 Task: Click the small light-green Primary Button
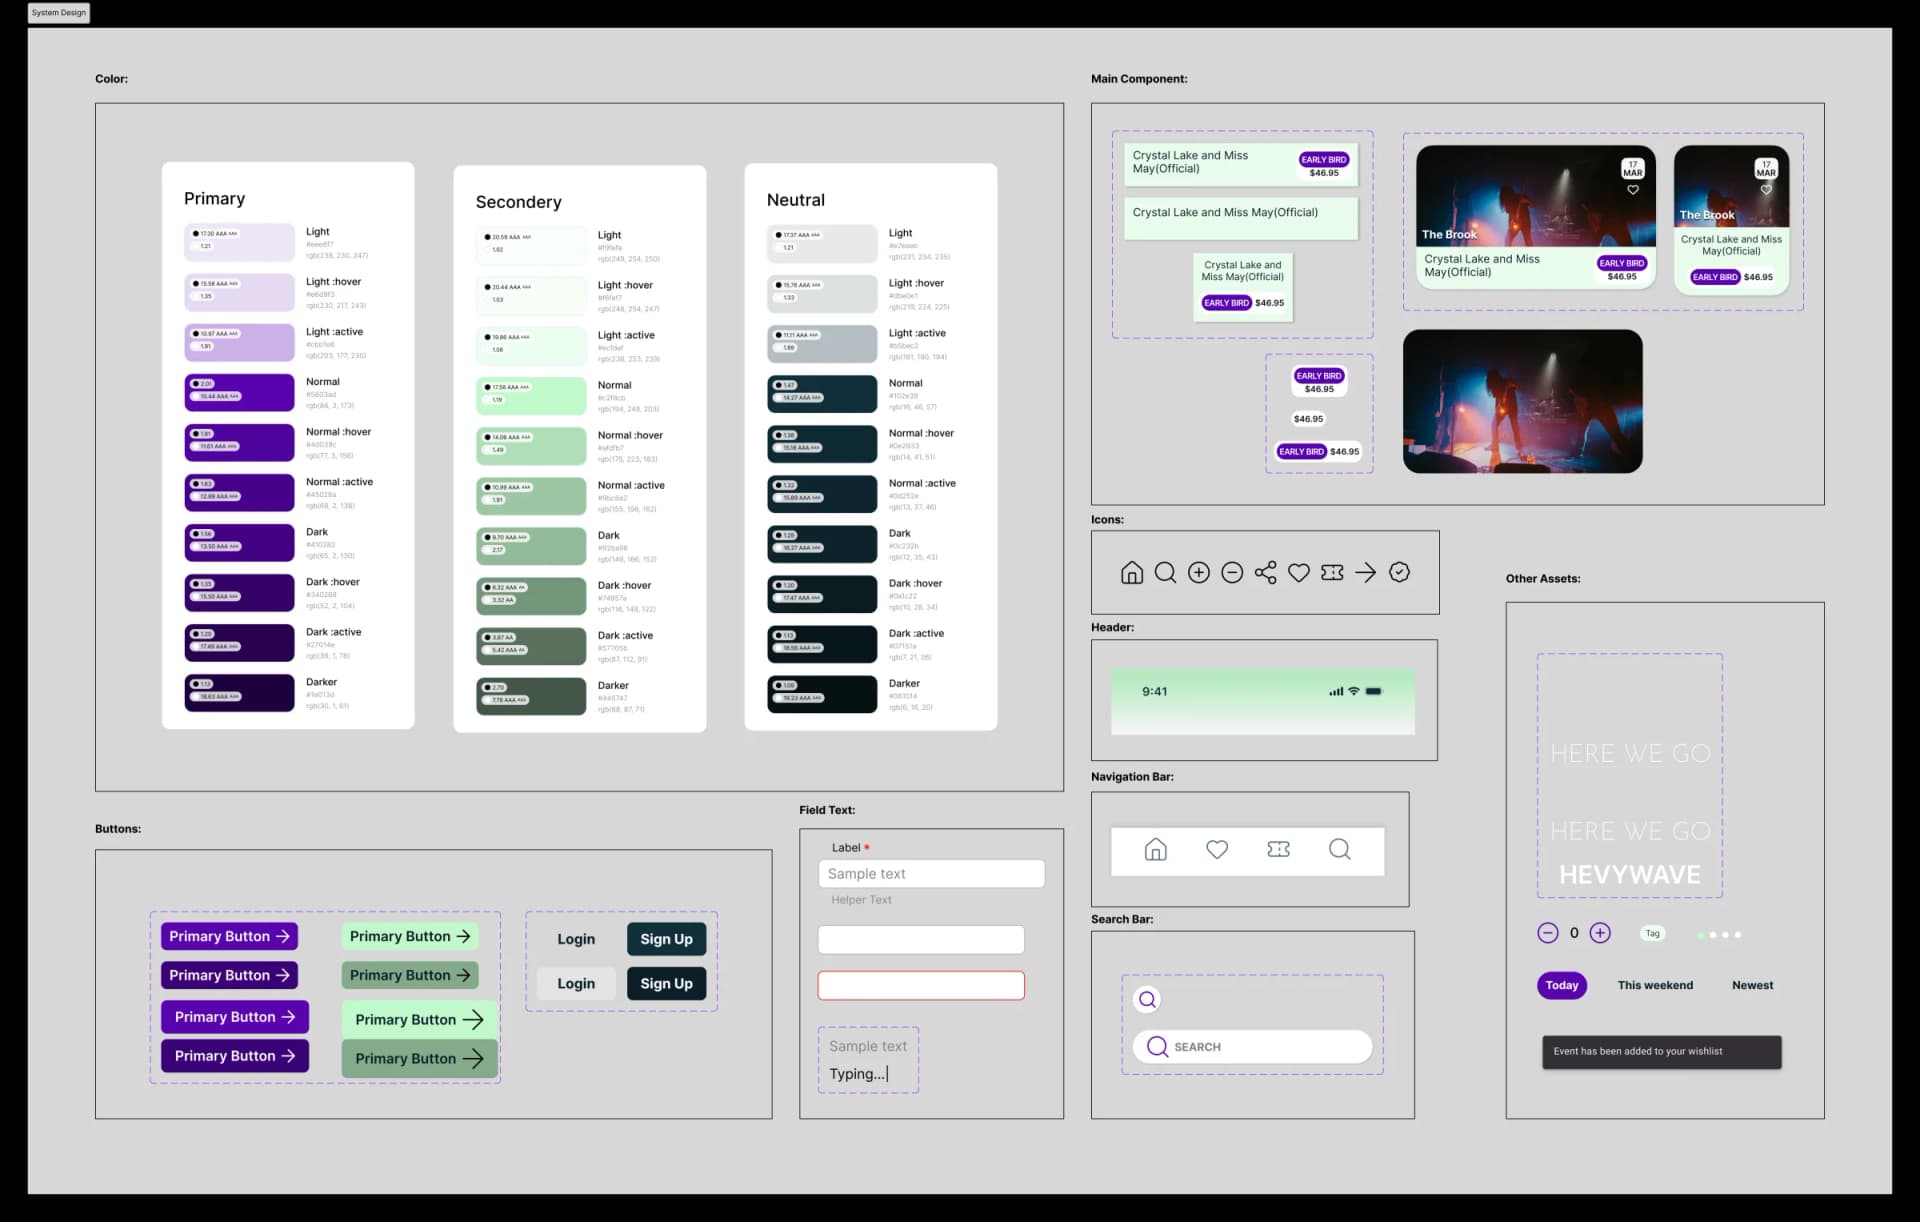[410, 936]
